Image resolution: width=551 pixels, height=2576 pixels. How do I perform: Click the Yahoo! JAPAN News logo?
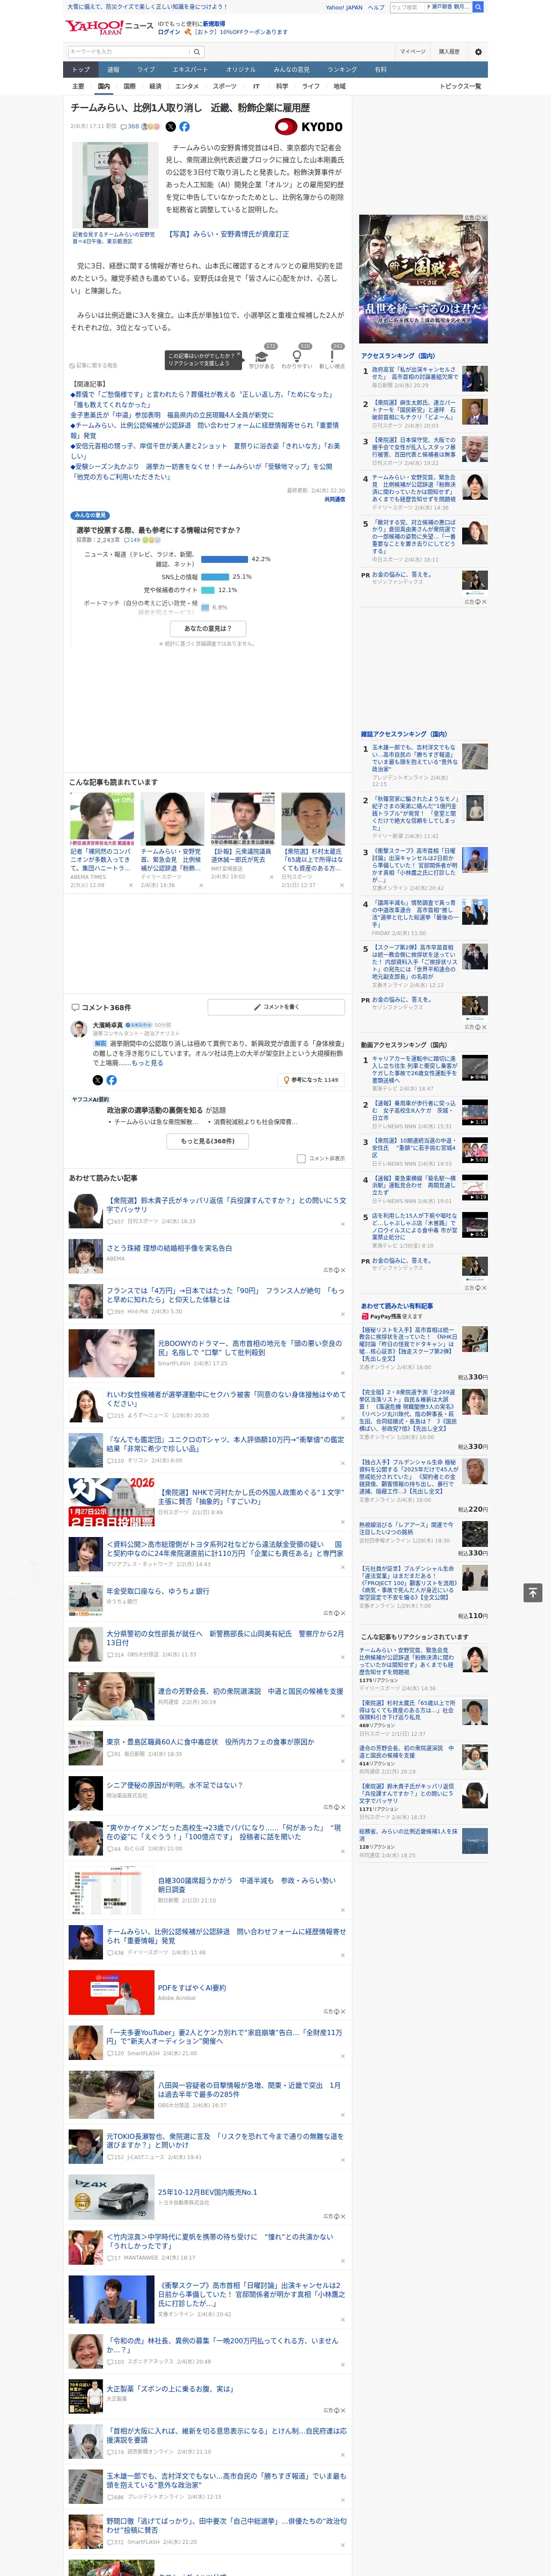(110, 27)
